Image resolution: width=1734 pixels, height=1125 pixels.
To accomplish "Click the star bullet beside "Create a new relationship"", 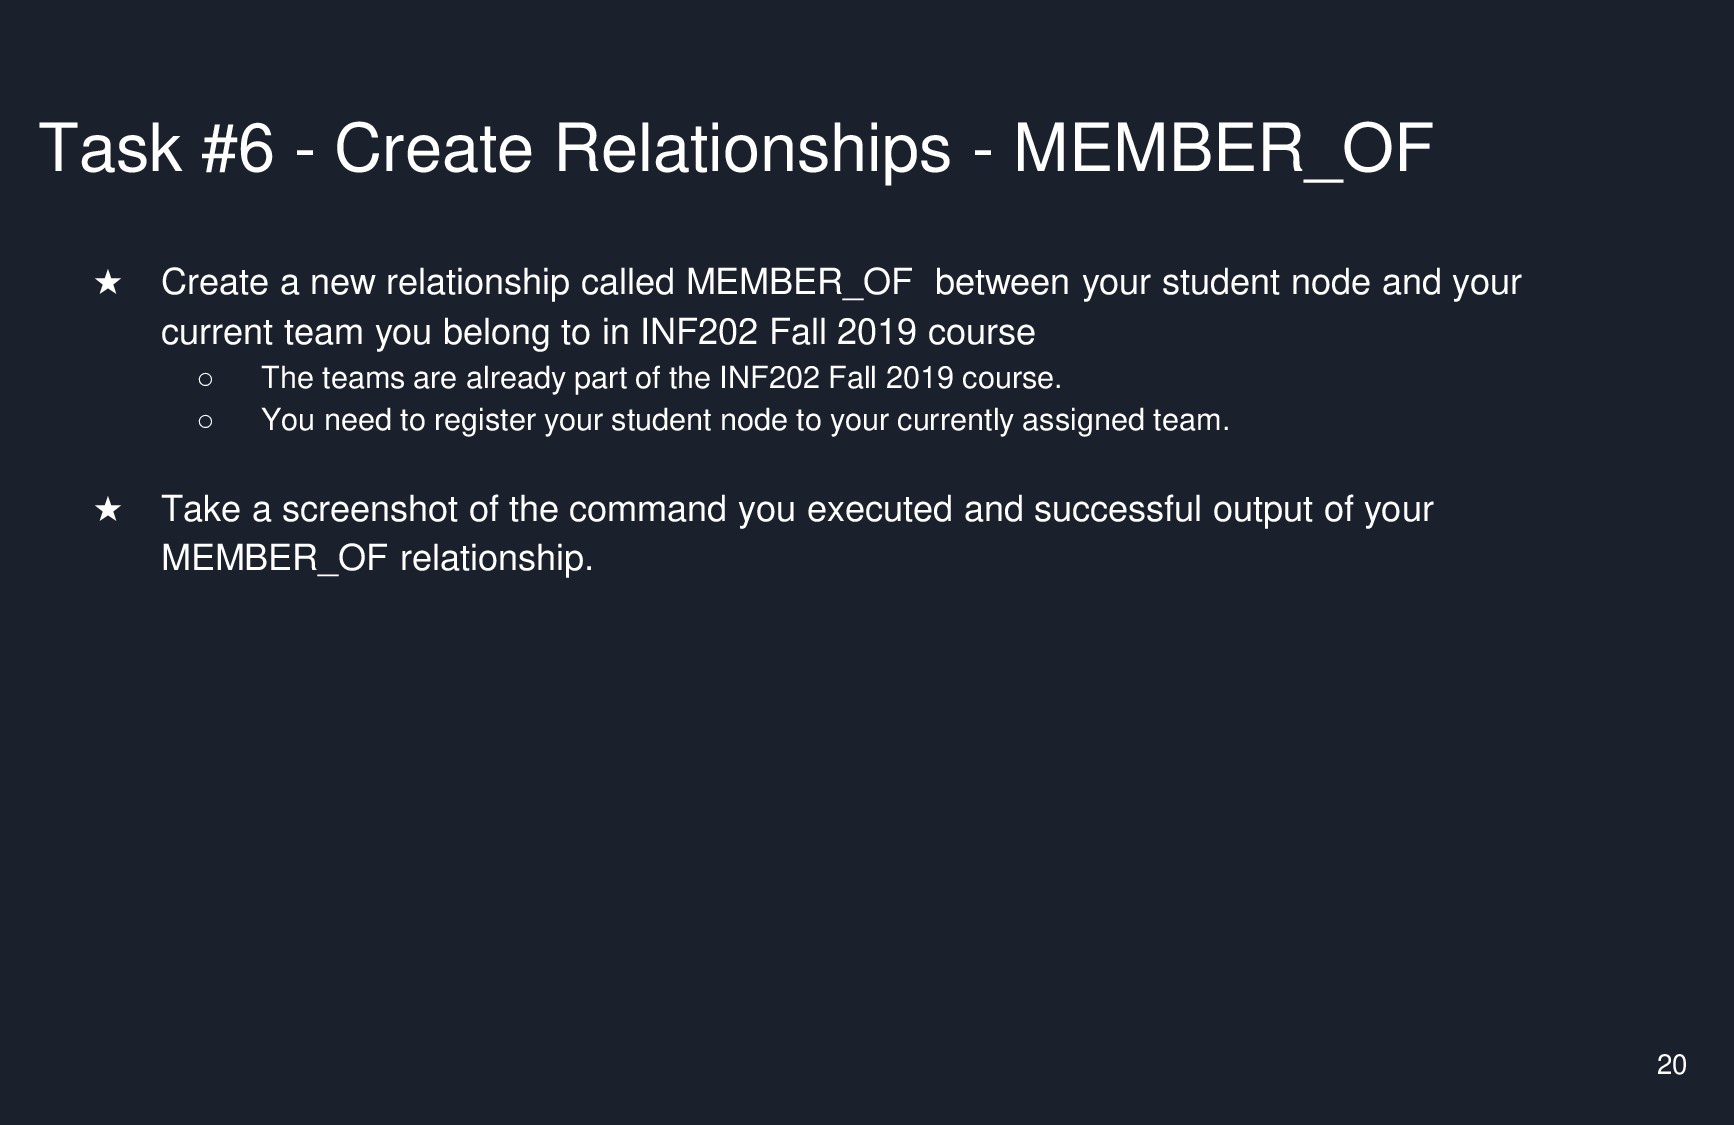I will click(108, 283).
